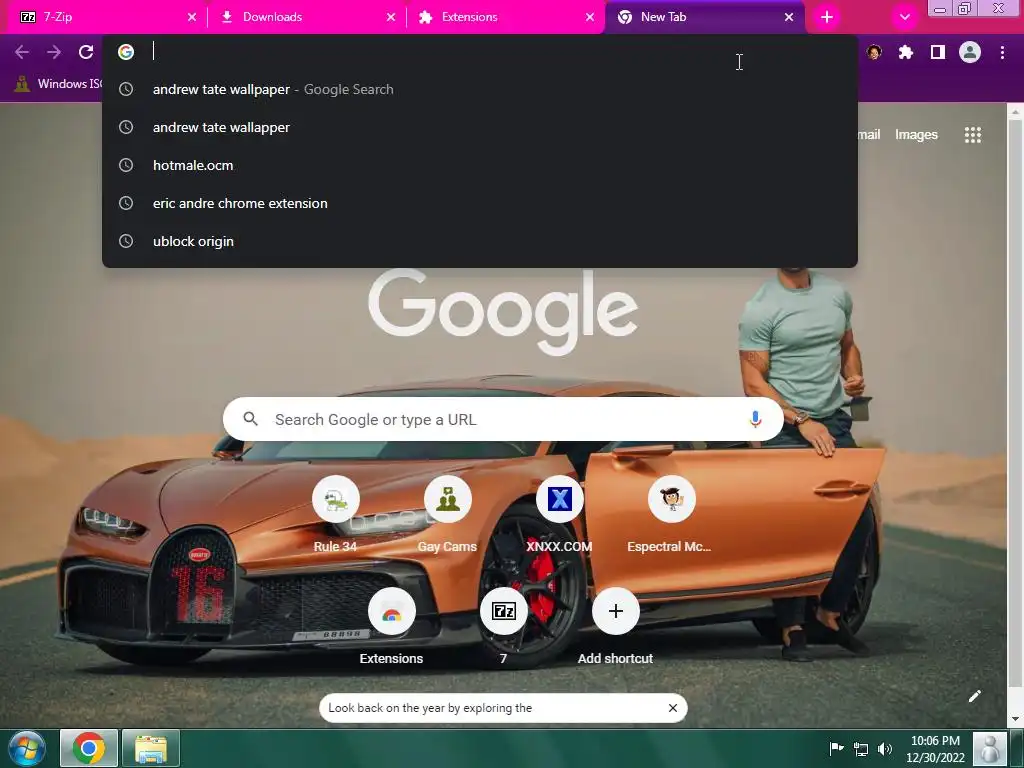Open the Extensions shortcut tile
The image size is (1024, 768).
click(x=391, y=627)
